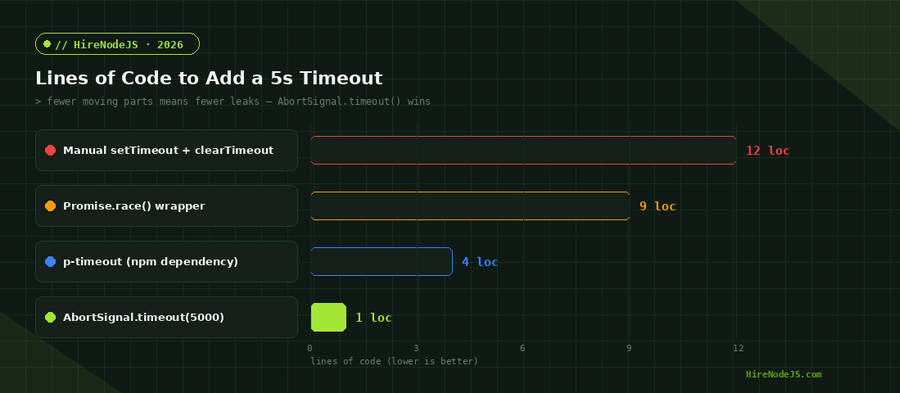Screen dimensions: 900x393
Task: Click the red-outlined 12 loc bar
Action: [523, 150]
